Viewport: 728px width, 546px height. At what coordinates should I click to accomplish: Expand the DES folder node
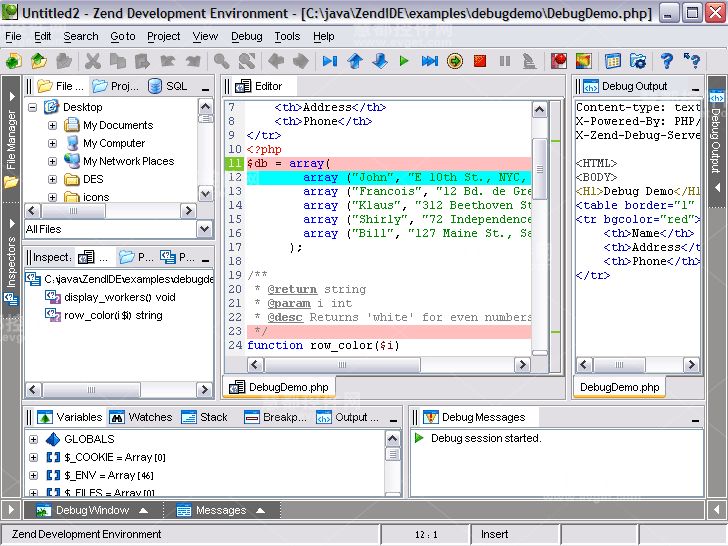[52, 179]
